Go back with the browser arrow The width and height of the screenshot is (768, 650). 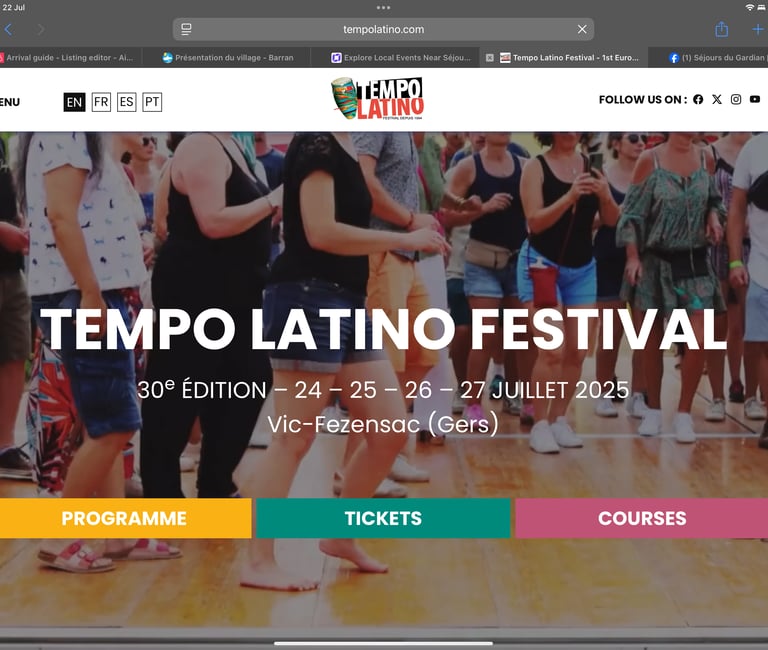[8, 29]
